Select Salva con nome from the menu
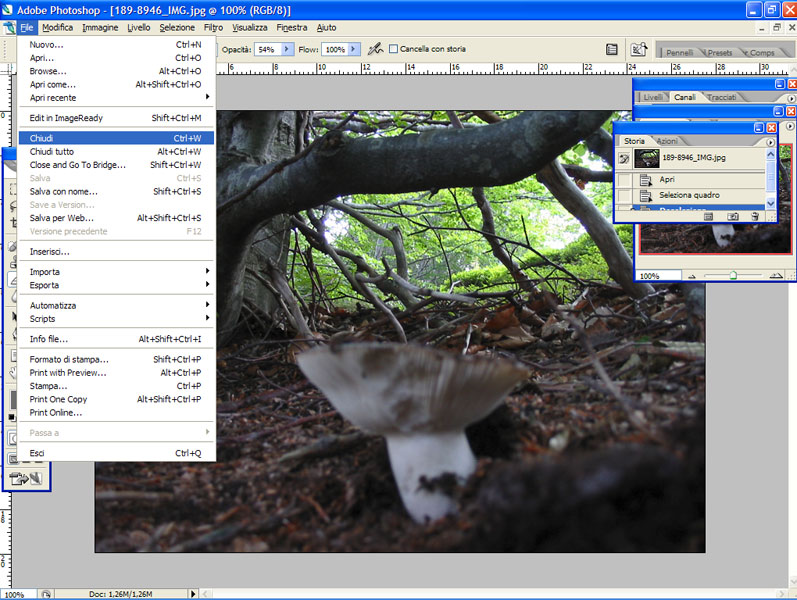The width and height of the screenshot is (797, 600). coord(64,191)
